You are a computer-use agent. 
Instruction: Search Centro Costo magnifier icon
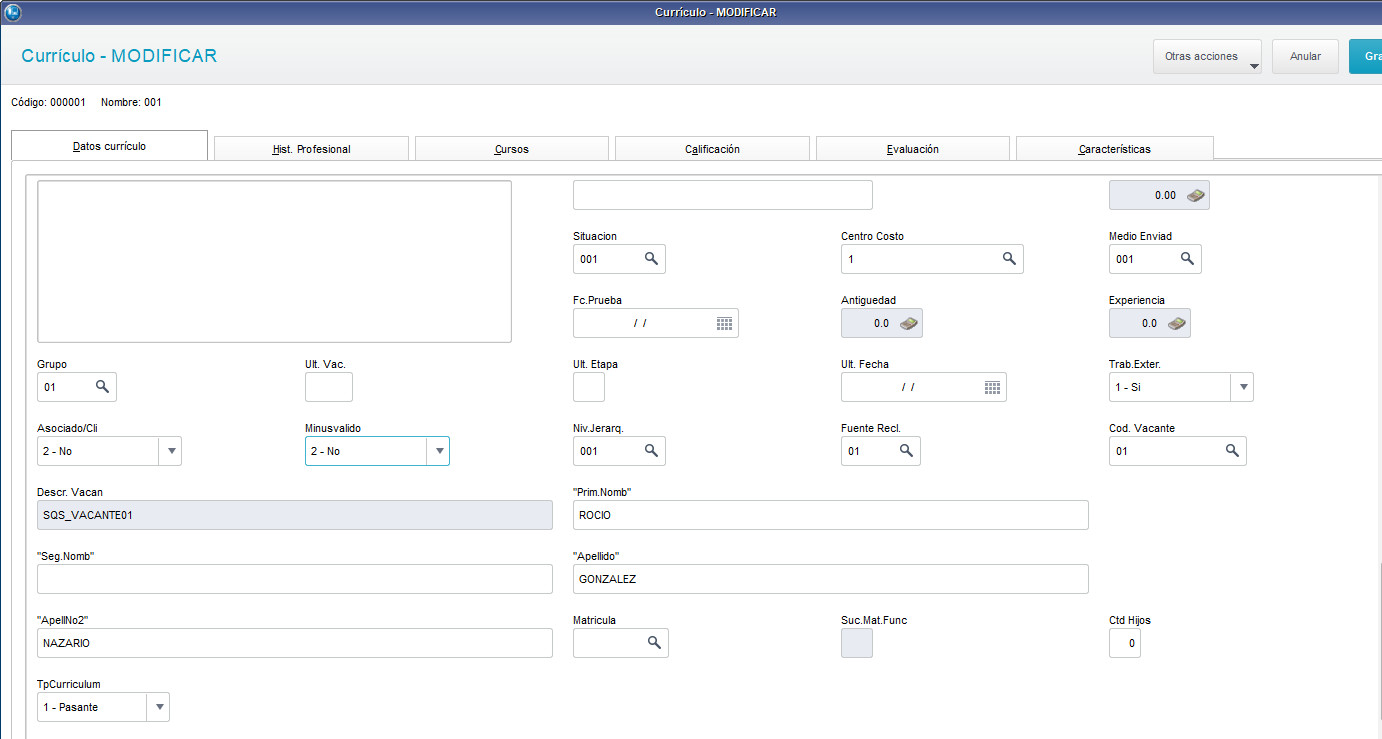(x=1009, y=258)
